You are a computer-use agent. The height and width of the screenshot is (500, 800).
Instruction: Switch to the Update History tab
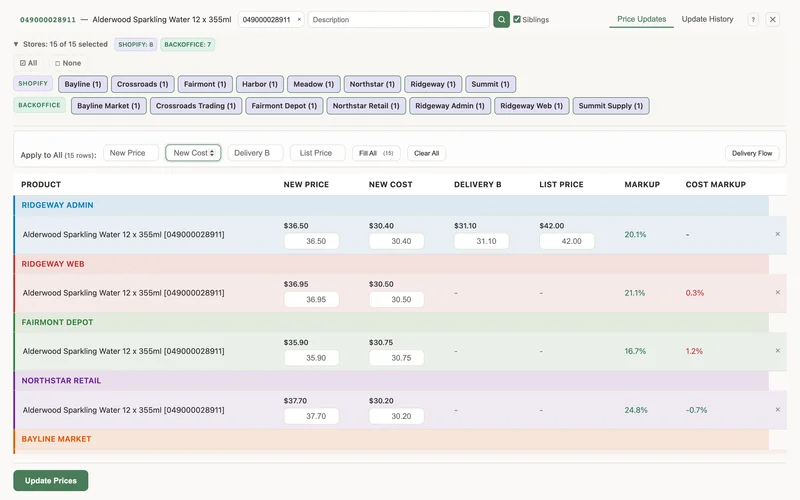[x=707, y=19]
